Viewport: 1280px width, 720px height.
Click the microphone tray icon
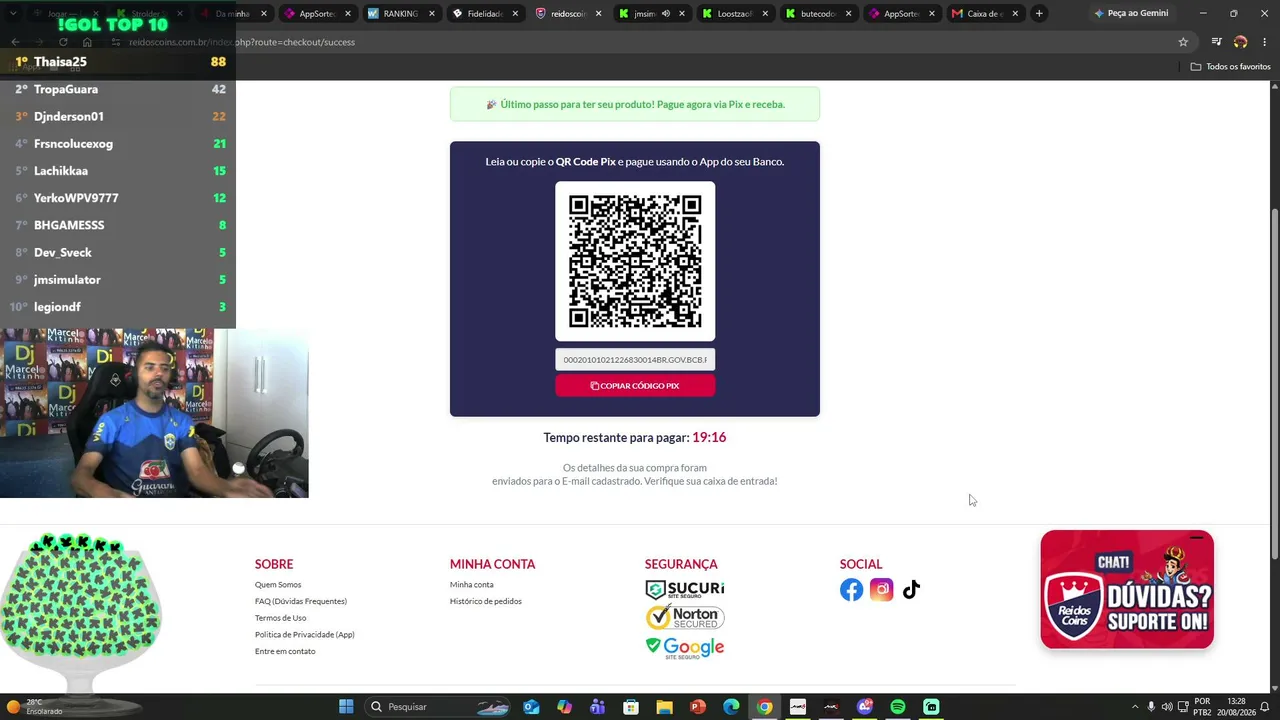pos(1151,707)
